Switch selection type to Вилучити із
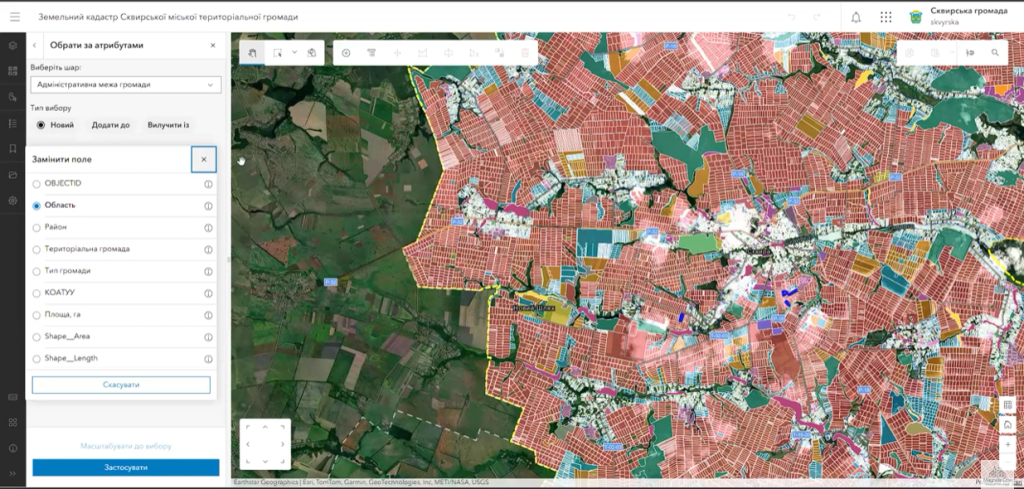This screenshot has width=1024, height=489. tap(168, 125)
